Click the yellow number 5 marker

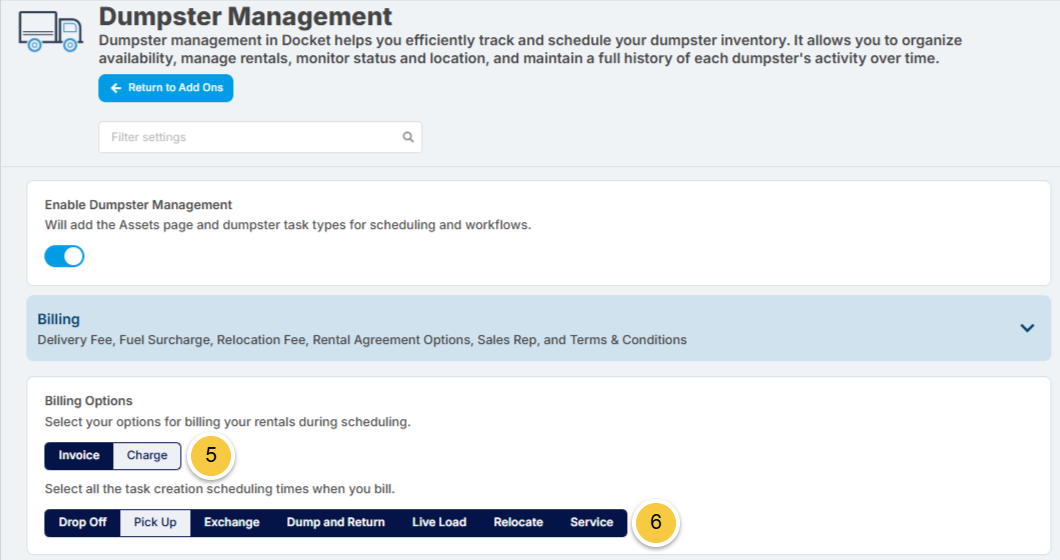(x=211, y=455)
